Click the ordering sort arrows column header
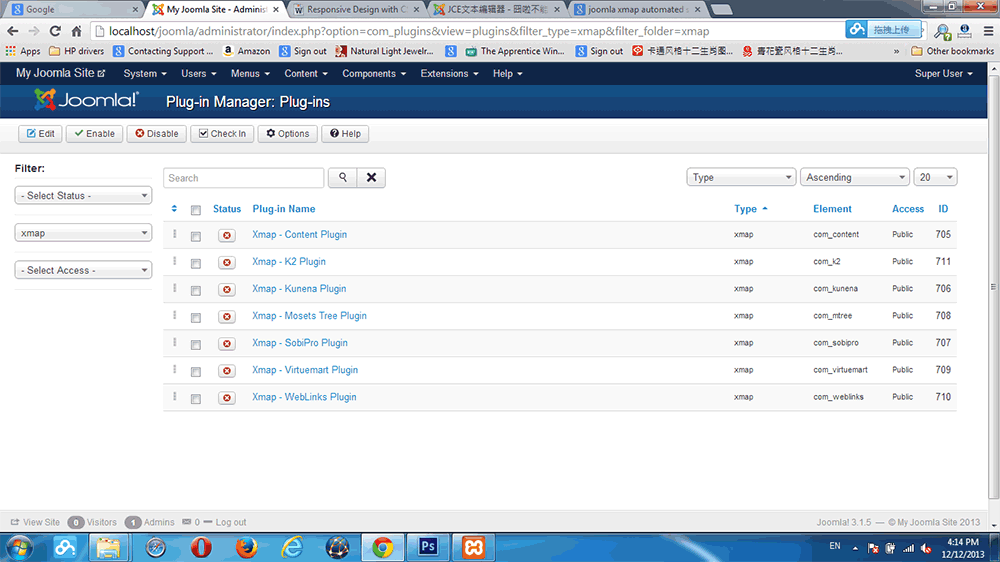 174,209
